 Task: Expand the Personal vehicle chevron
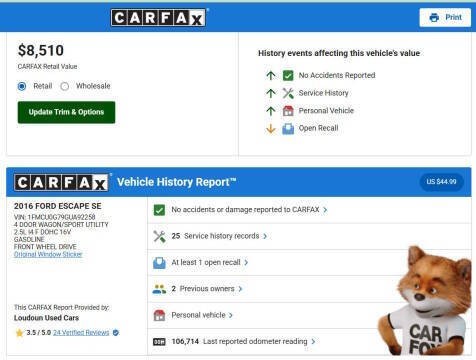(x=231, y=315)
